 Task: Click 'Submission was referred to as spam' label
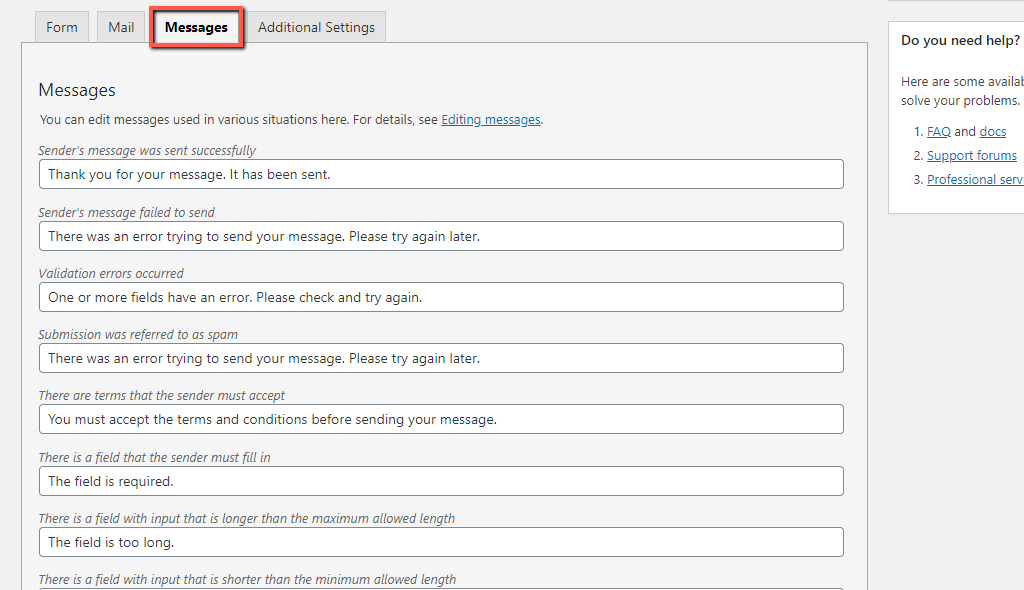138,335
